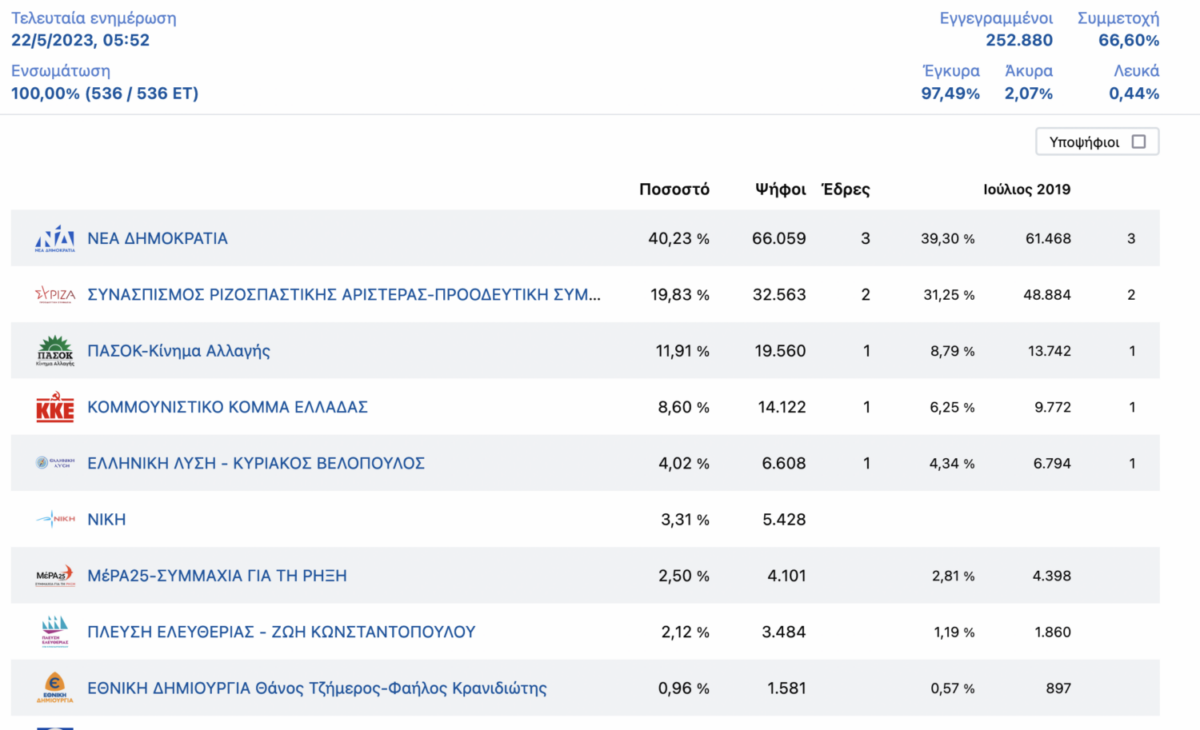Click the Ιούλιος 2019 column header
The image size is (1200, 730).
point(1027,189)
